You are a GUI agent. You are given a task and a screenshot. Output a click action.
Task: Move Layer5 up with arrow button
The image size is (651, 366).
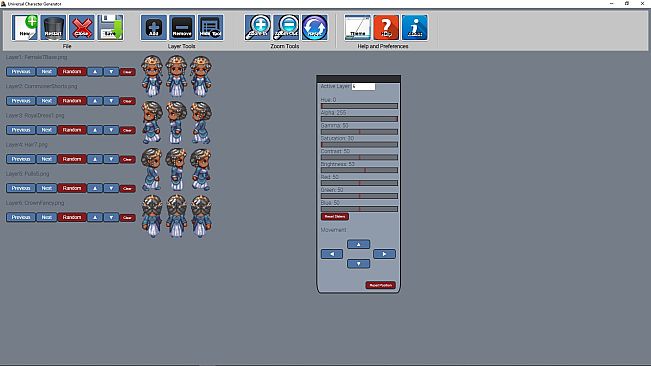(x=95, y=188)
